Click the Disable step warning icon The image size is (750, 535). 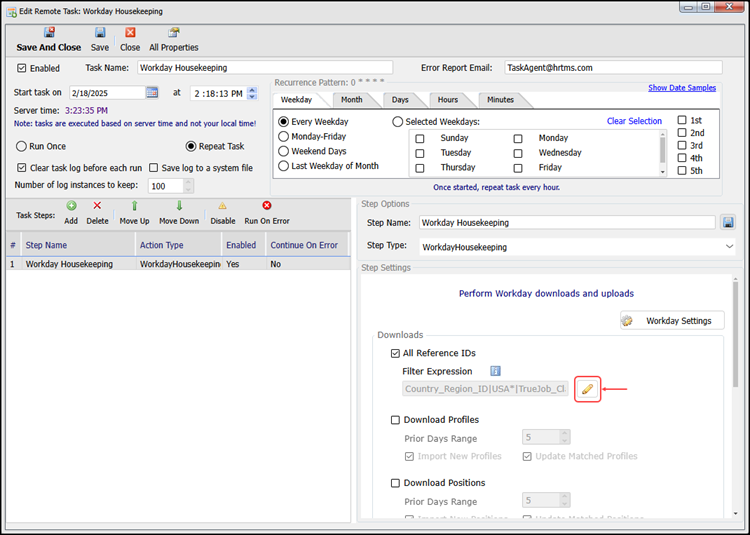pyautogui.click(x=222, y=206)
